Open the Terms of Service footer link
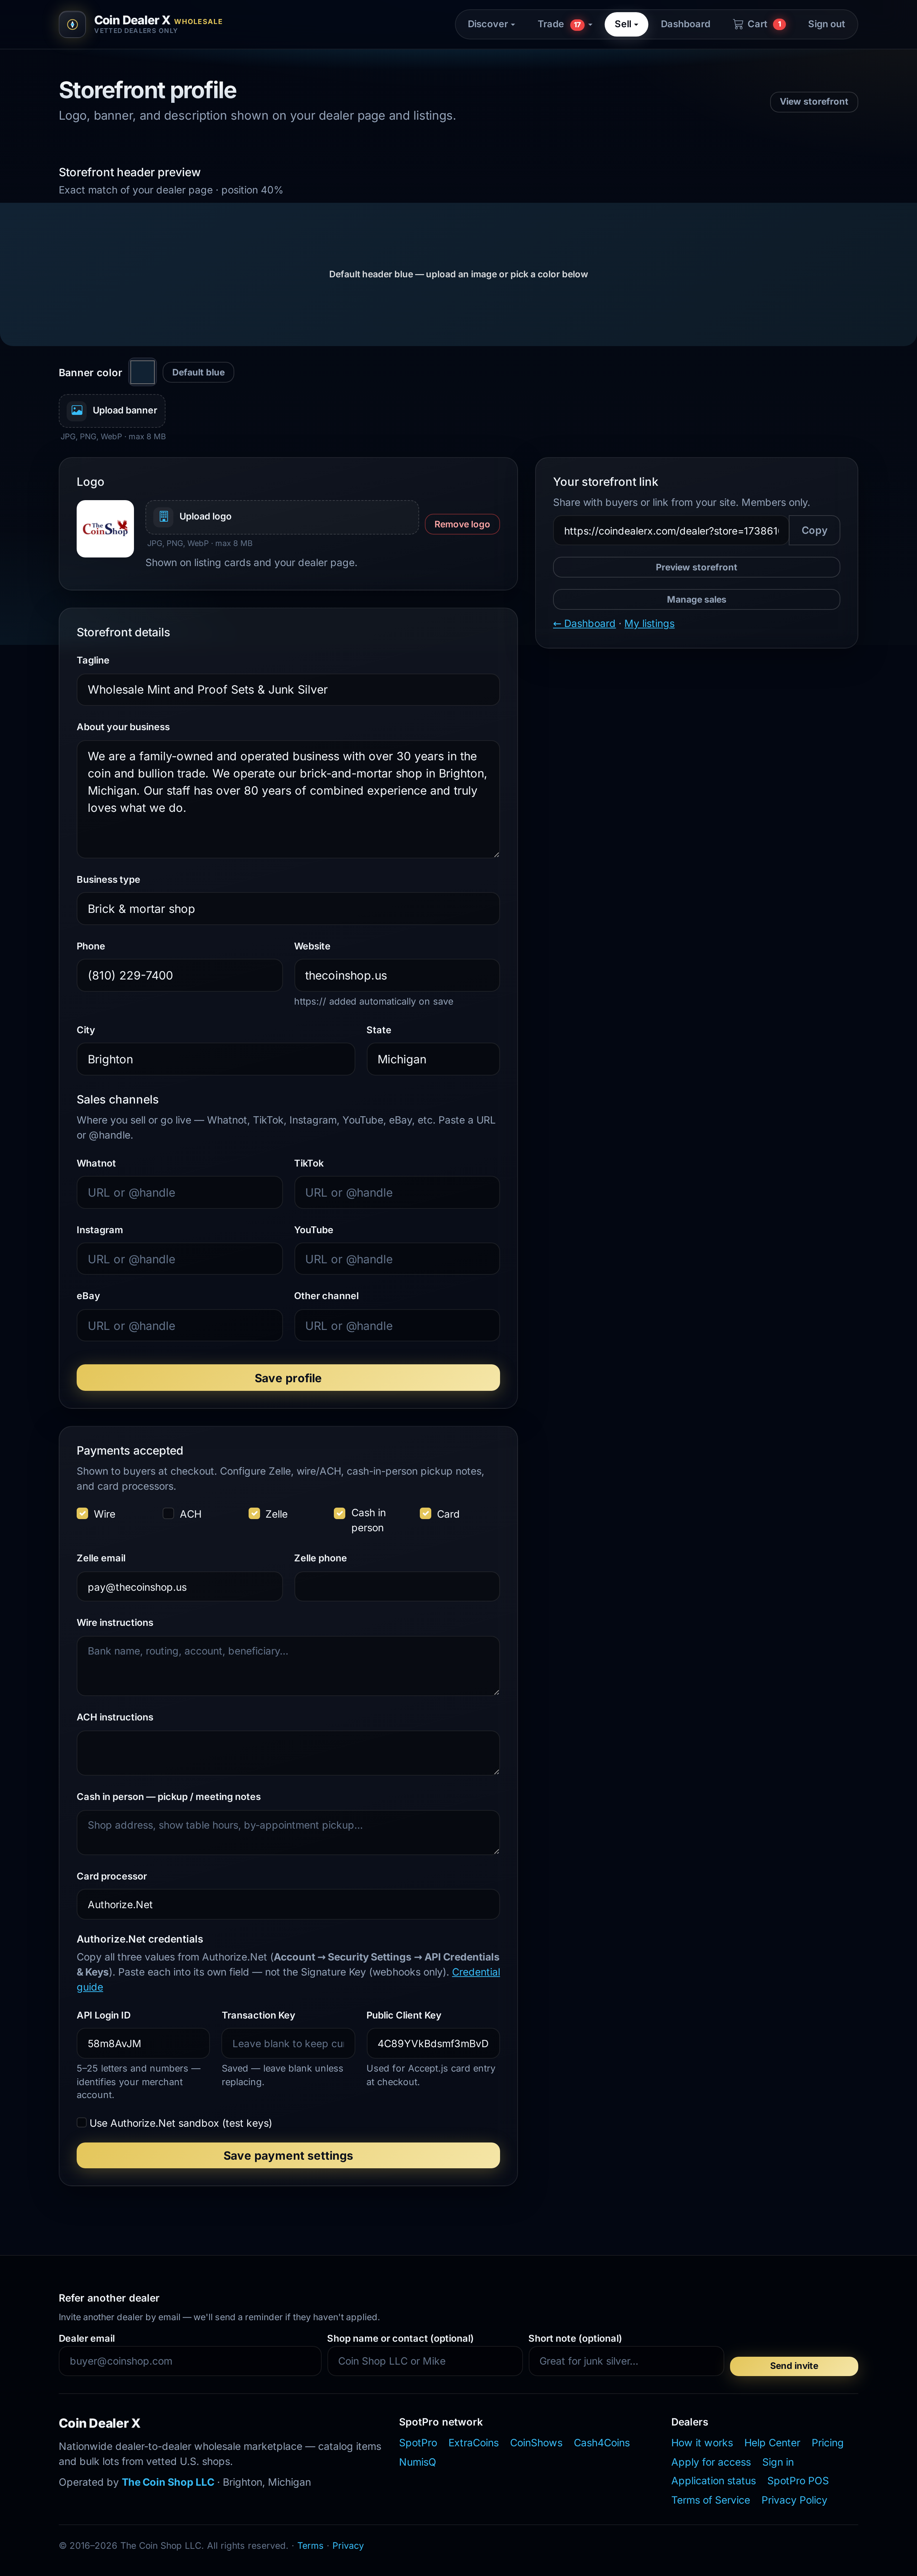 coord(710,2500)
